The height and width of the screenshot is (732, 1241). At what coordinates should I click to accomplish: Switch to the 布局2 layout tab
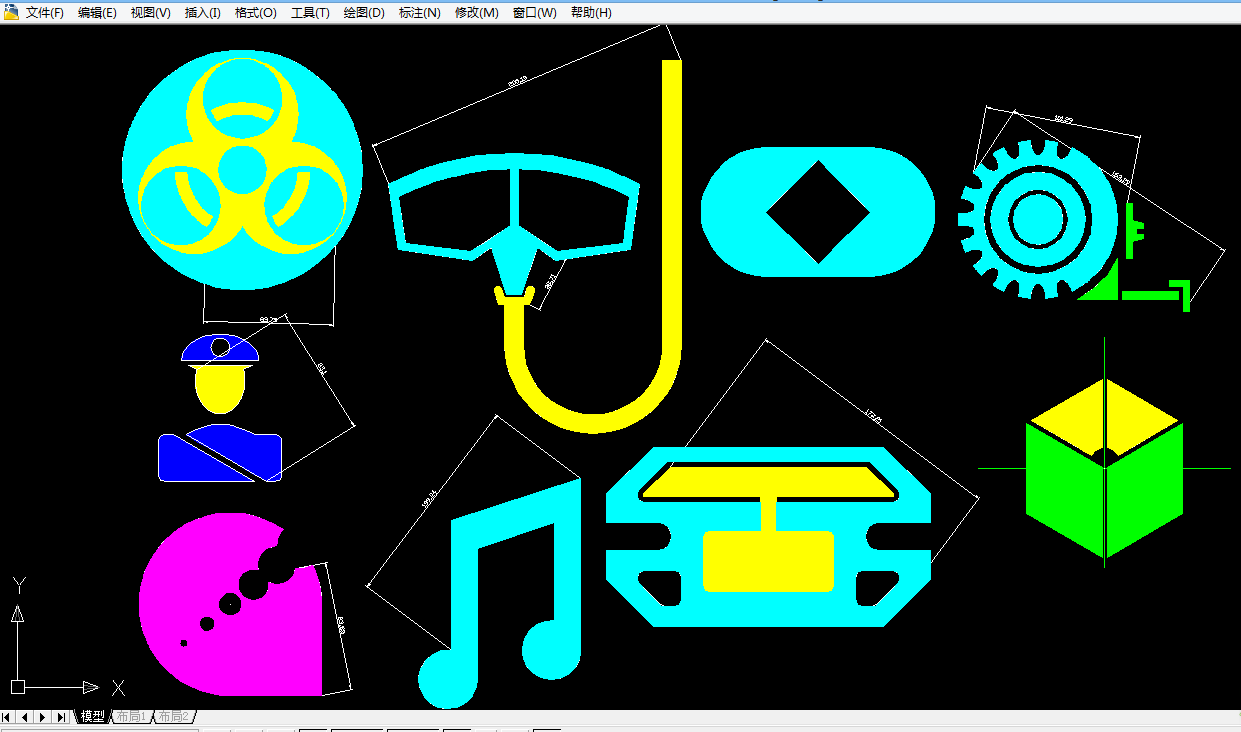[x=173, y=717]
